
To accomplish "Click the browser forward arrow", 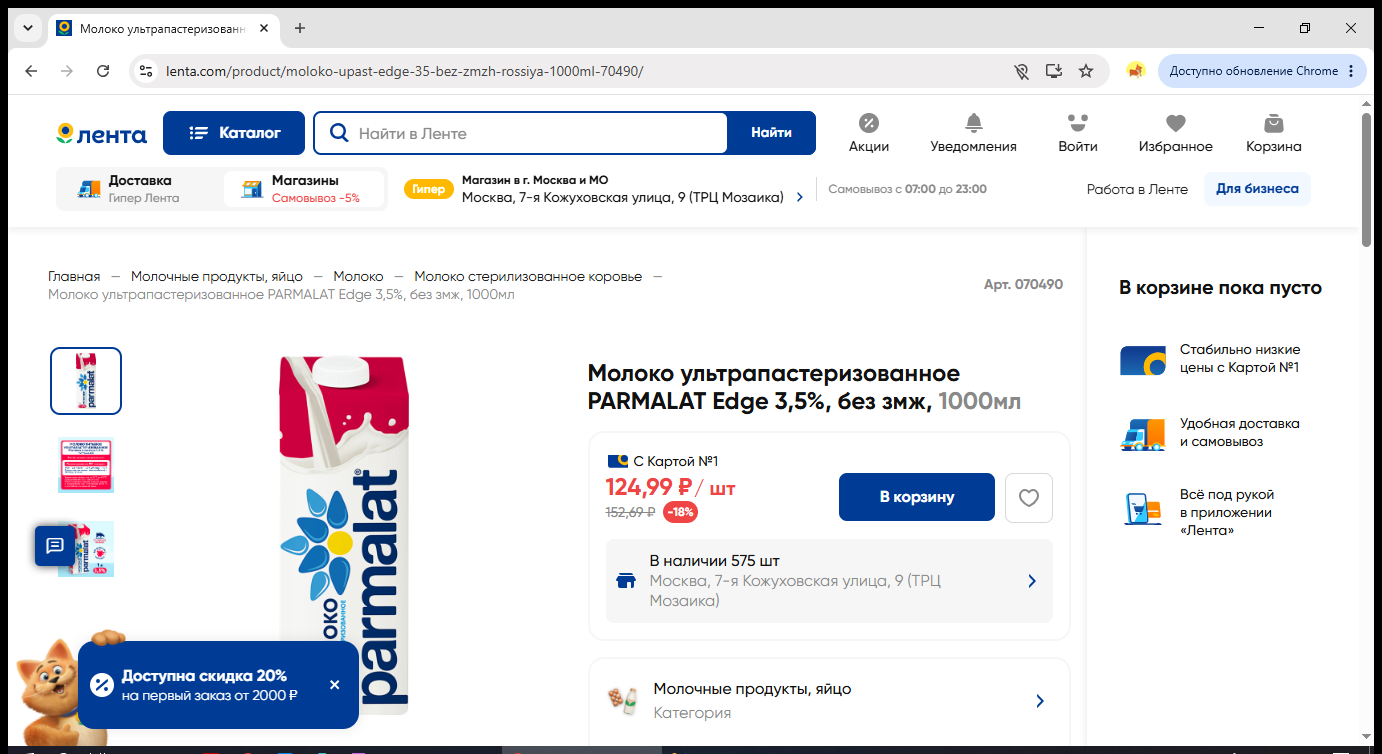I will (67, 71).
